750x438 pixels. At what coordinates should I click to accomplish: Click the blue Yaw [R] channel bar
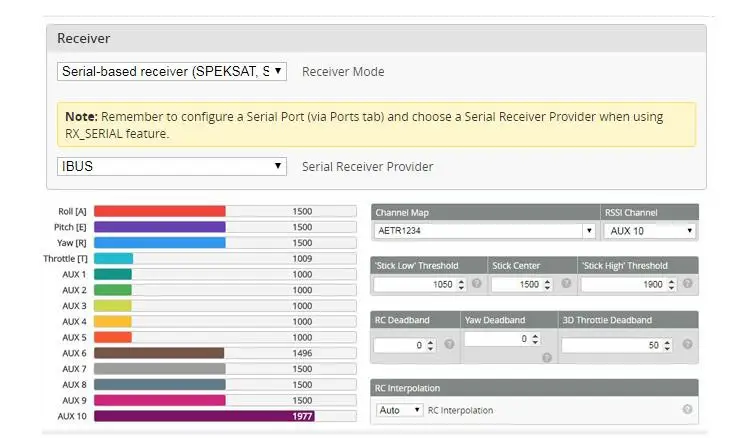pos(160,243)
